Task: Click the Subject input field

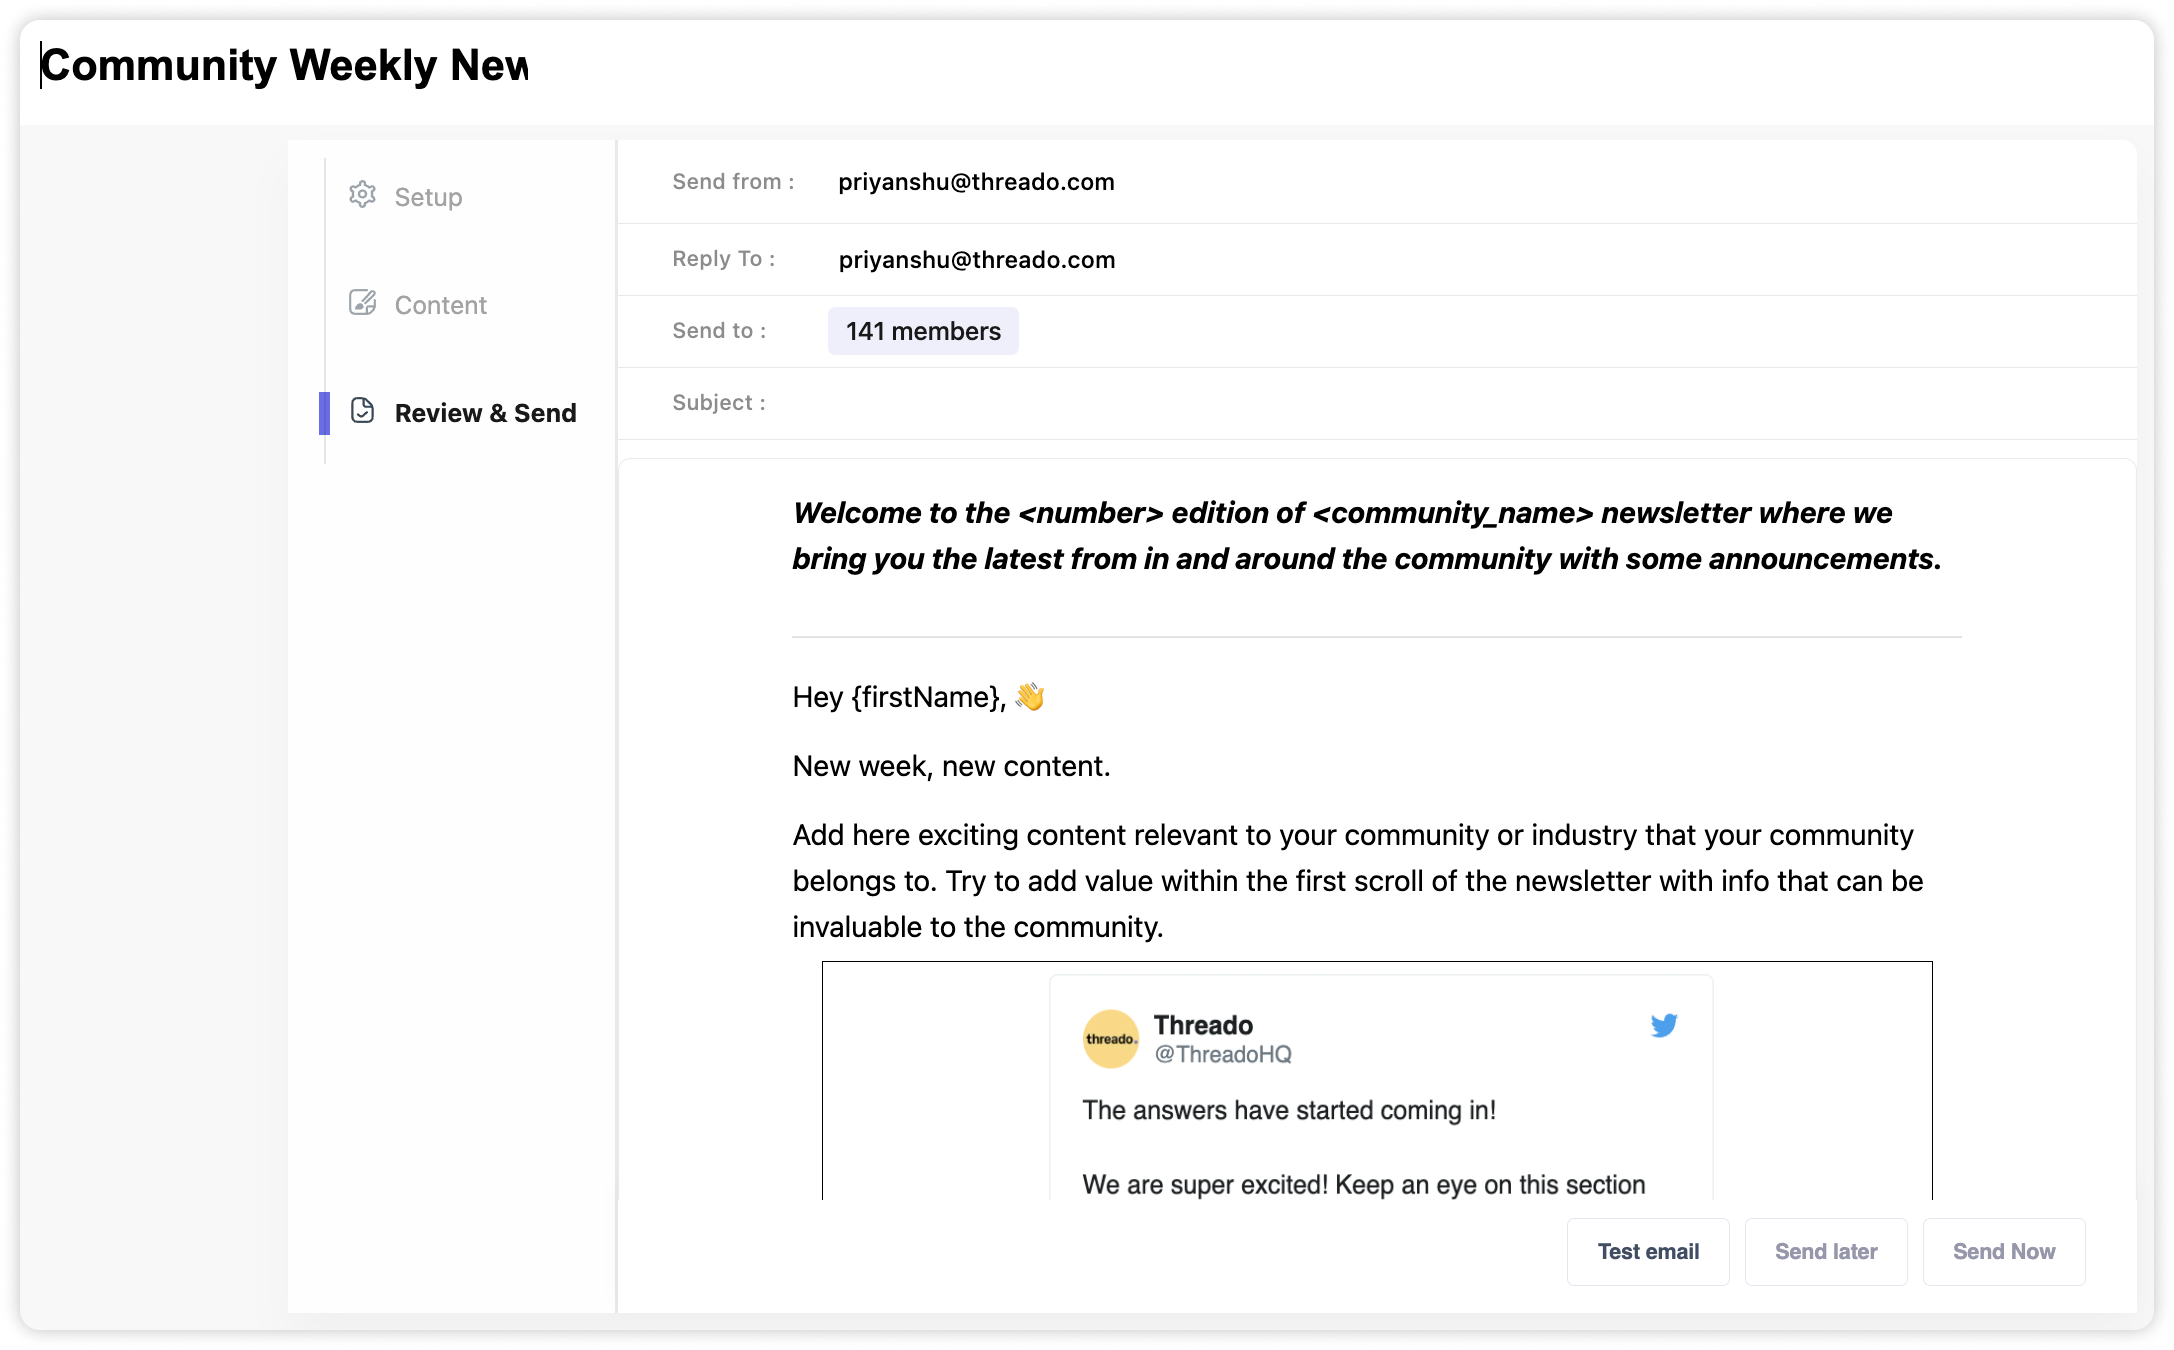Action: point(1400,403)
